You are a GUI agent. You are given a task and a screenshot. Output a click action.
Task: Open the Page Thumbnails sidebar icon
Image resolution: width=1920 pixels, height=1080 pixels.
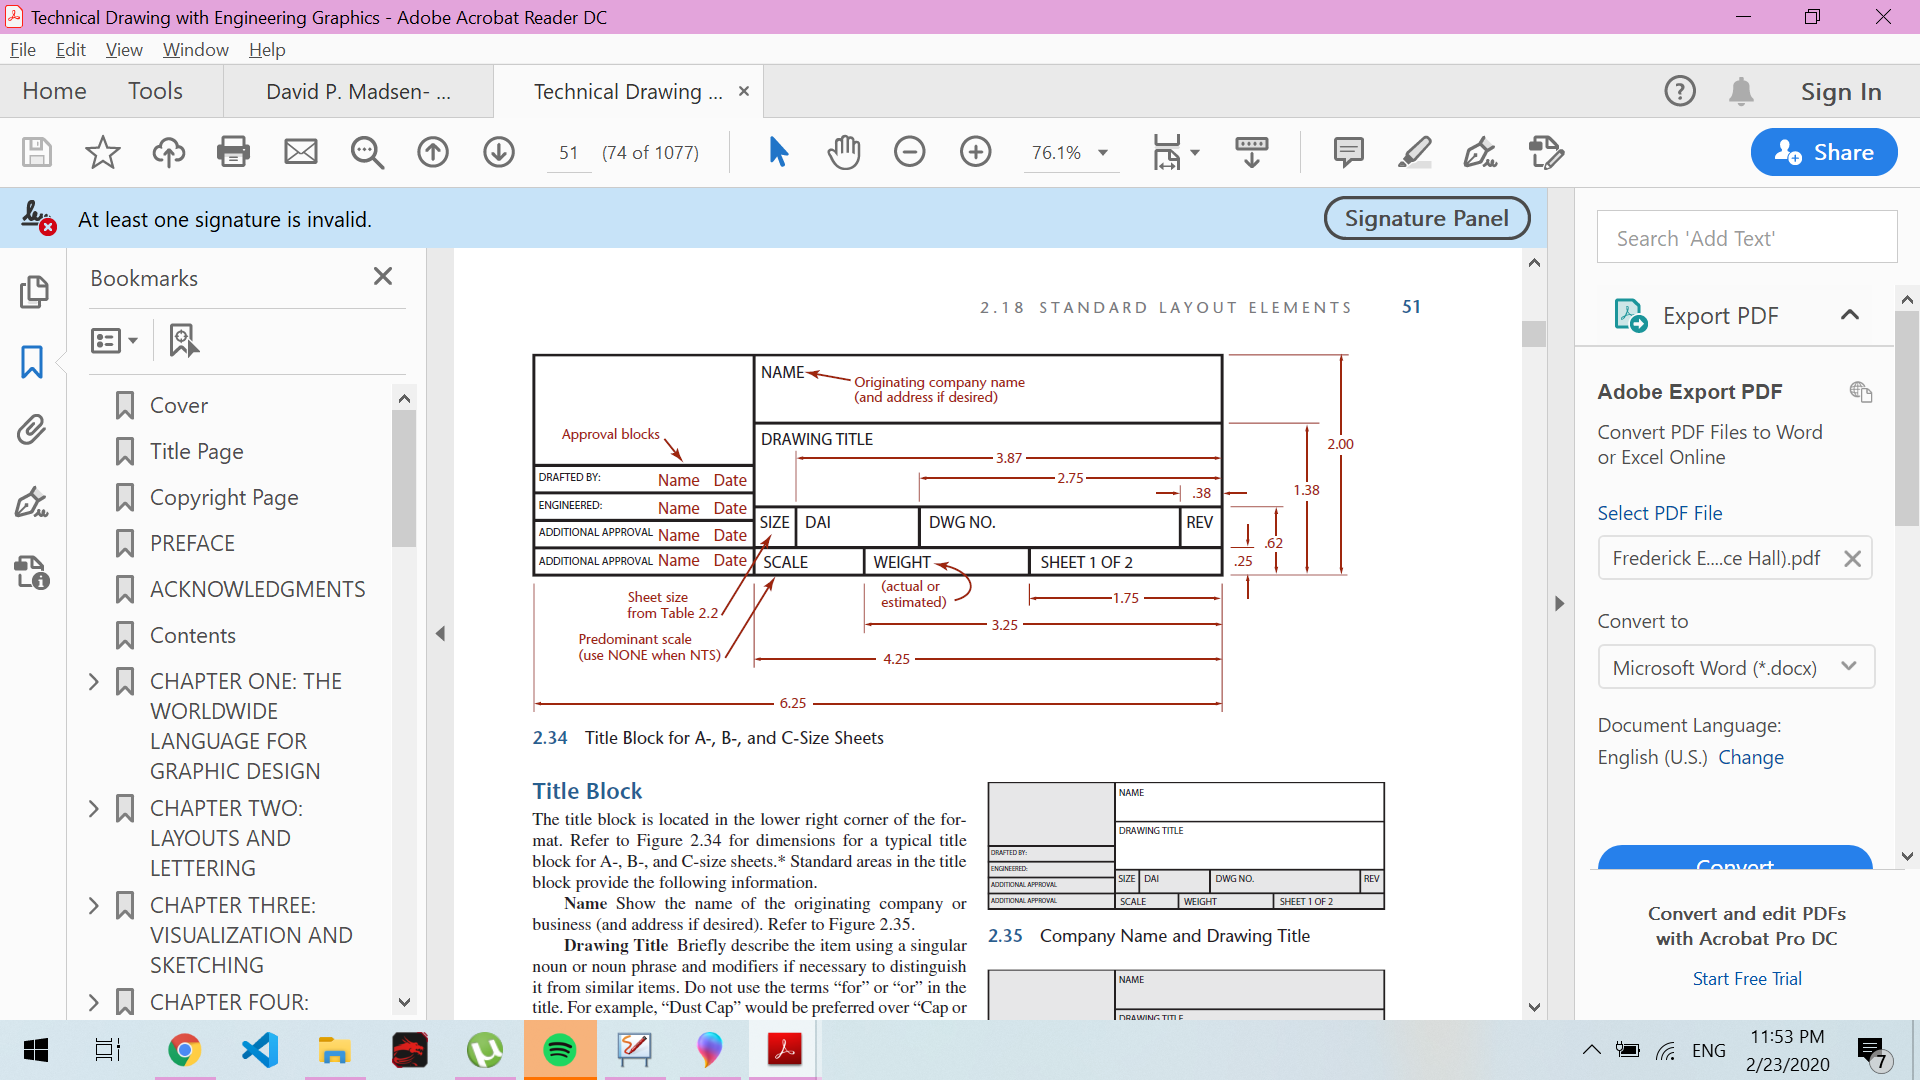(32, 291)
